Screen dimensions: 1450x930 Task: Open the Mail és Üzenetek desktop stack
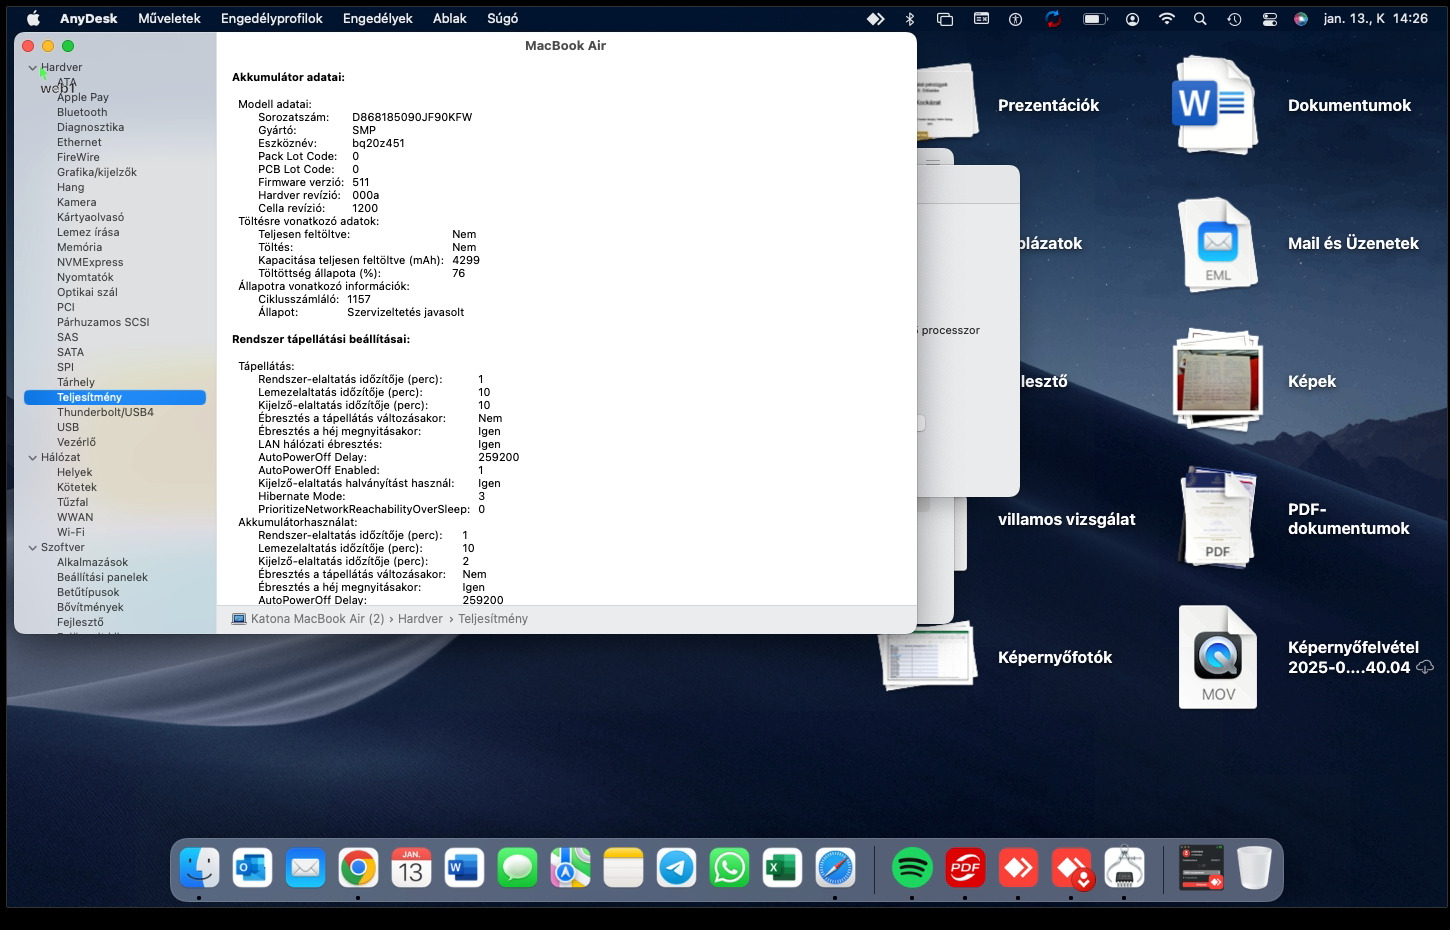coord(1217,243)
